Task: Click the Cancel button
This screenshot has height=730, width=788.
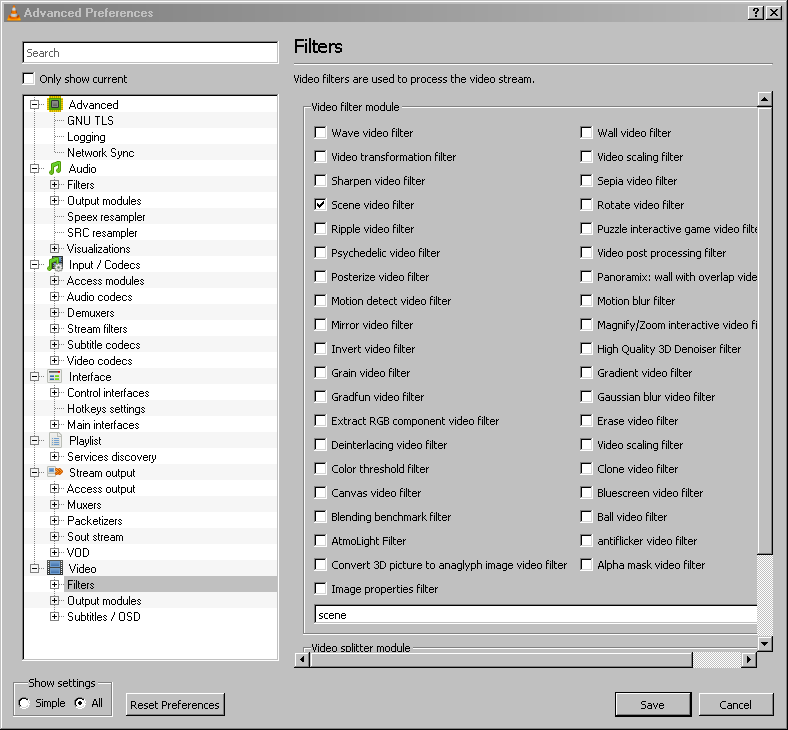Action: coord(735,704)
